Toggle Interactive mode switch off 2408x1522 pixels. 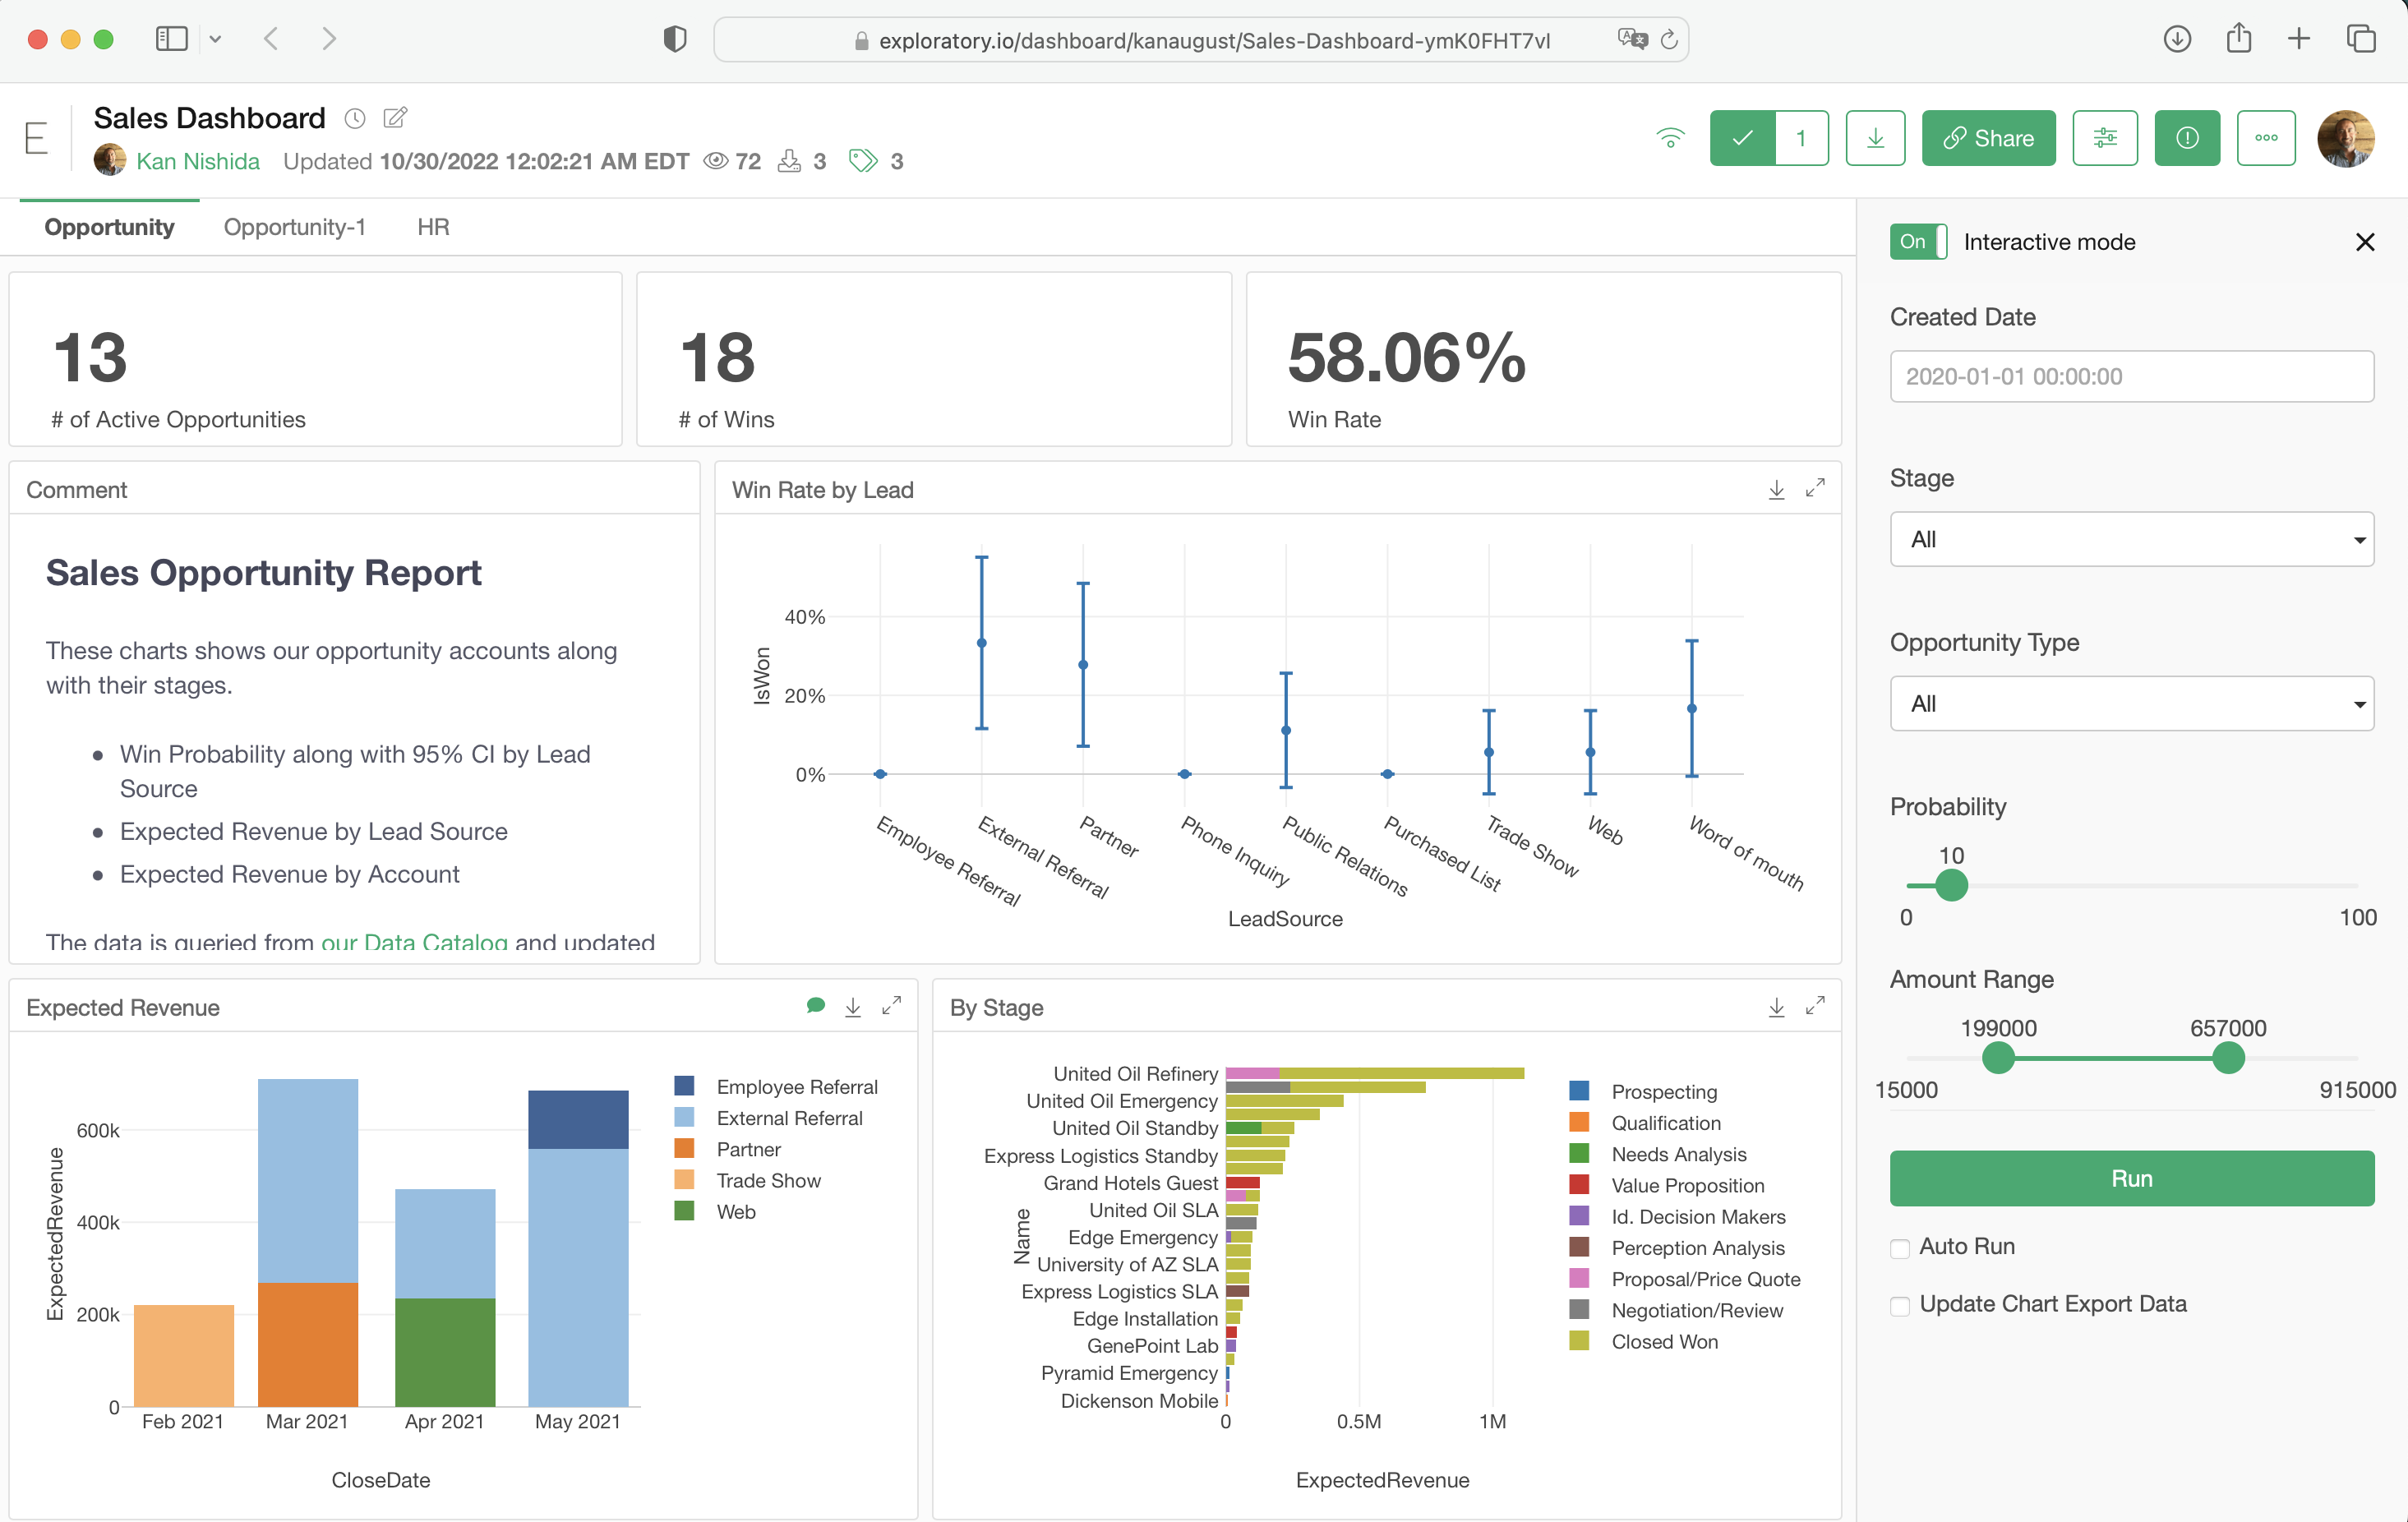coord(1917,242)
